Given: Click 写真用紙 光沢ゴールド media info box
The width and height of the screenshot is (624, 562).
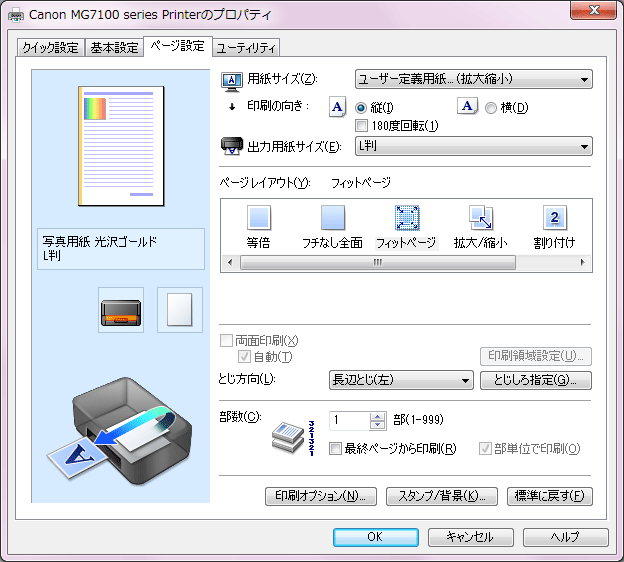Looking at the screenshot, I should 121,249.
